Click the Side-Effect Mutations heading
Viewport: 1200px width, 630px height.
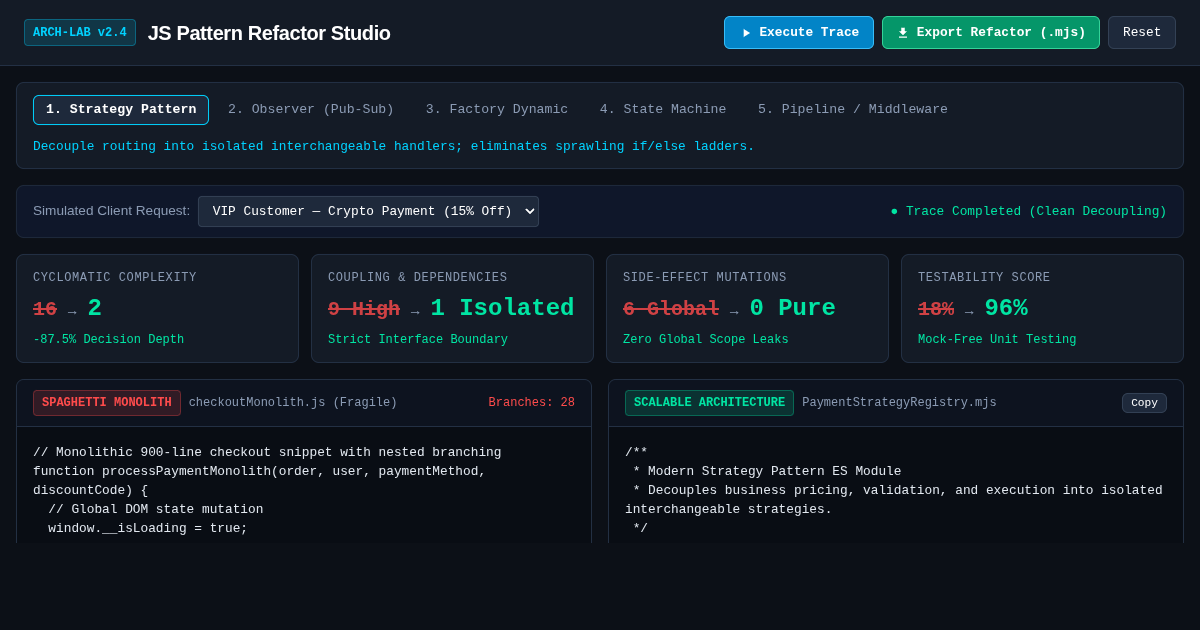pos(705,278)
